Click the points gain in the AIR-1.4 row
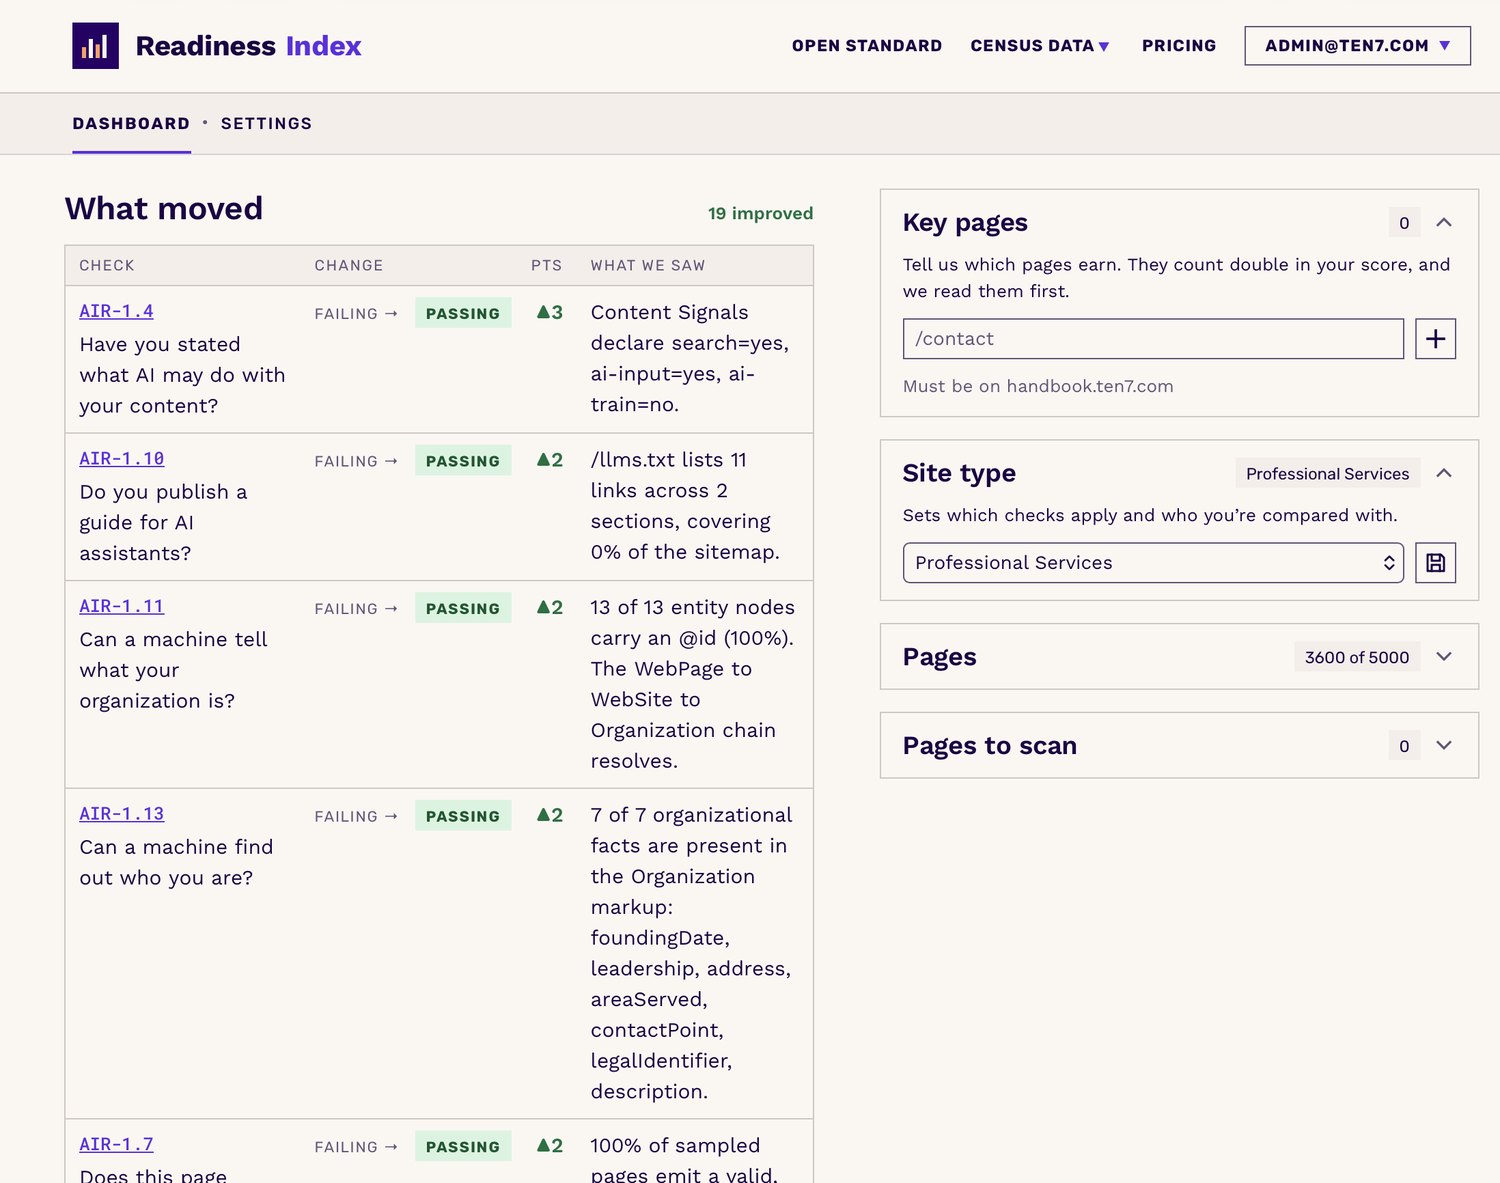Viewport: 1500px width, 1183px height. pos(550,312)
